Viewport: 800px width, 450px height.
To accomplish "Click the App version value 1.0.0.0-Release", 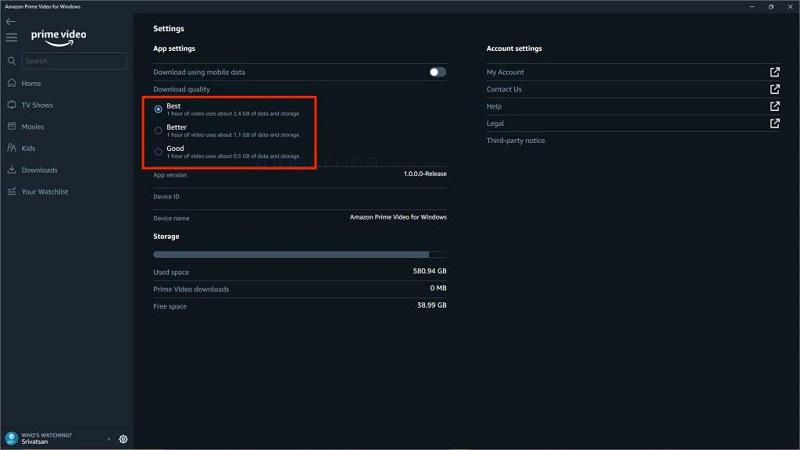I will pyautogui.click(x=424, y=174).
